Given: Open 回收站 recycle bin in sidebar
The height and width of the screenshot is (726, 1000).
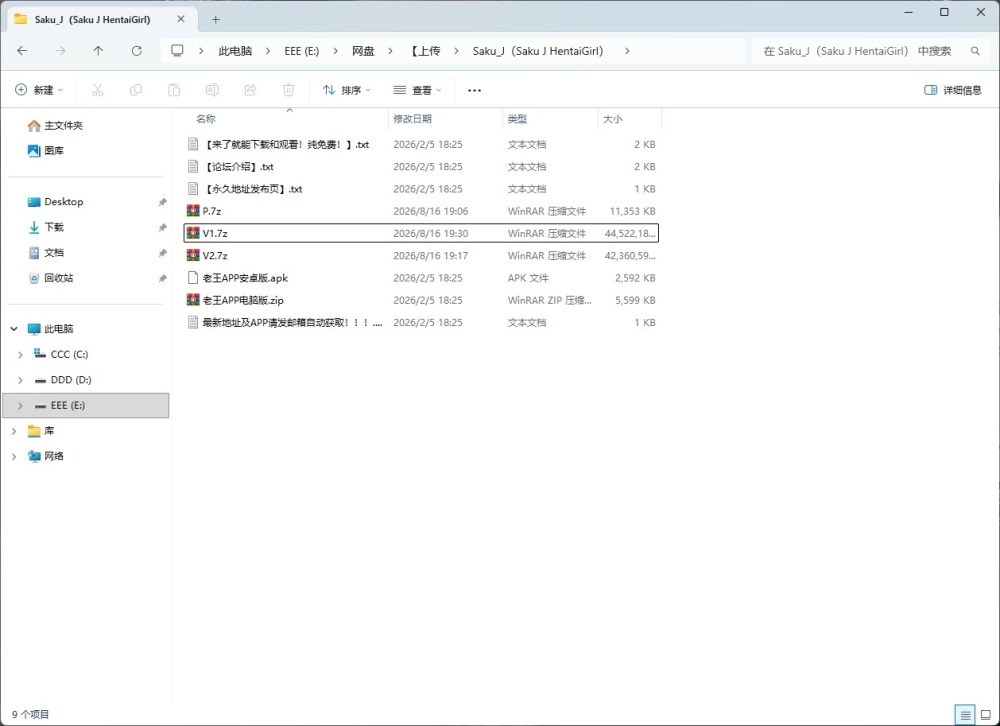Looking at the screenshot, I should [x=51, y=278].
